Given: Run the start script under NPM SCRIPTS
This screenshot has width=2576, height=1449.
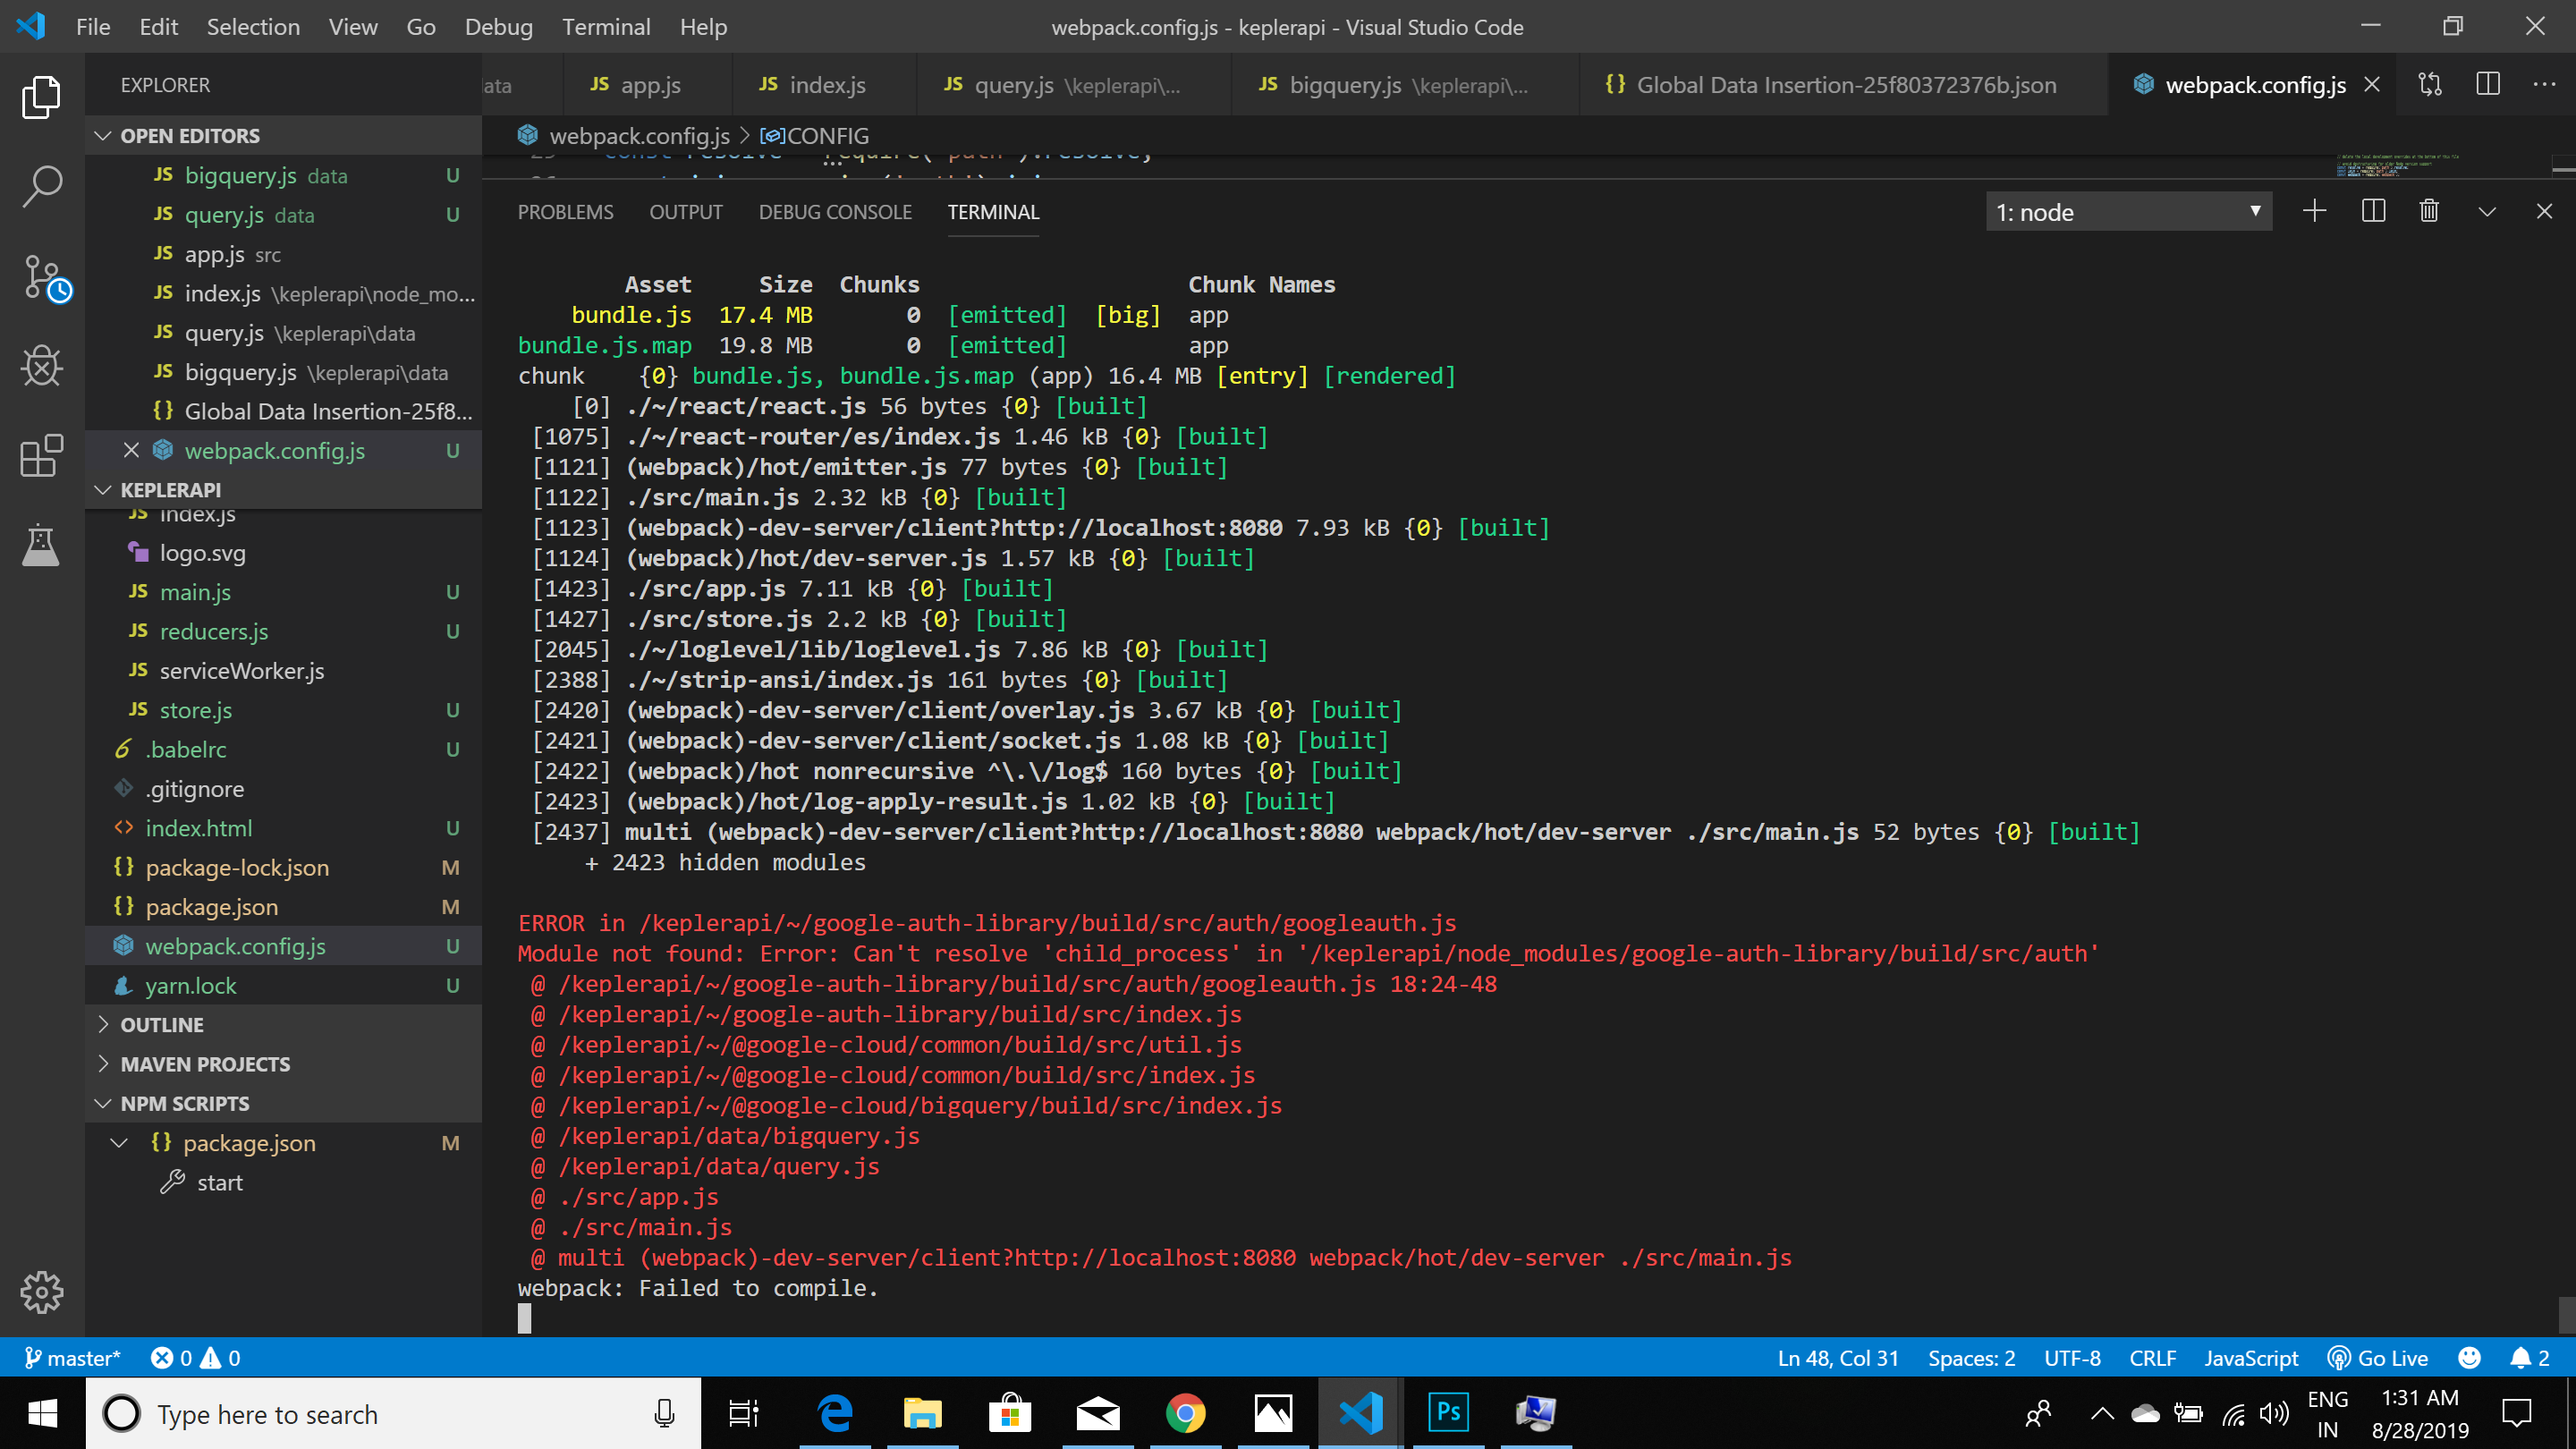Looking at the screenshot, I should coord(220,1182).
